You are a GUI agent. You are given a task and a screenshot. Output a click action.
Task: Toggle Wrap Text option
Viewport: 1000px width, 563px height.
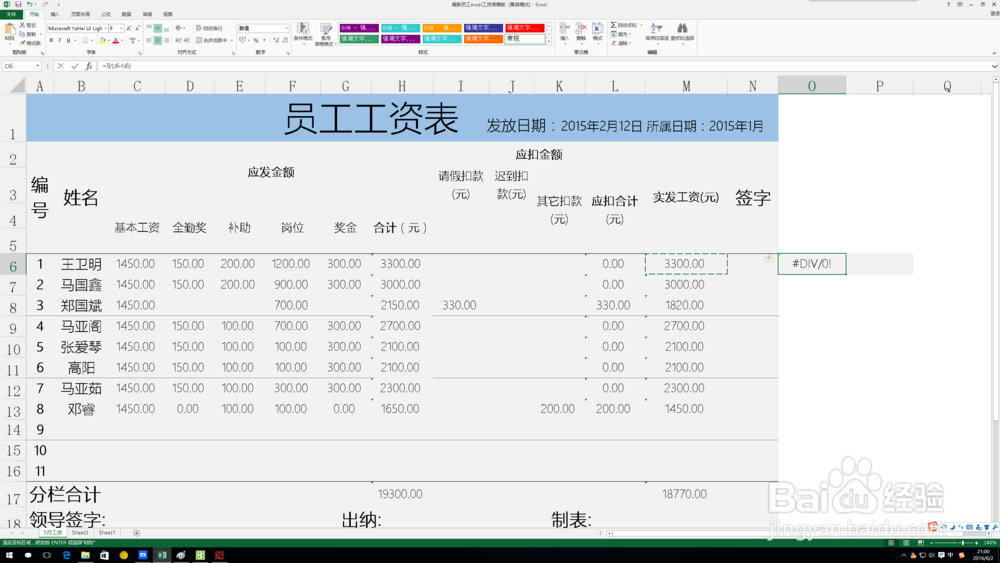(x=210, y=28)
